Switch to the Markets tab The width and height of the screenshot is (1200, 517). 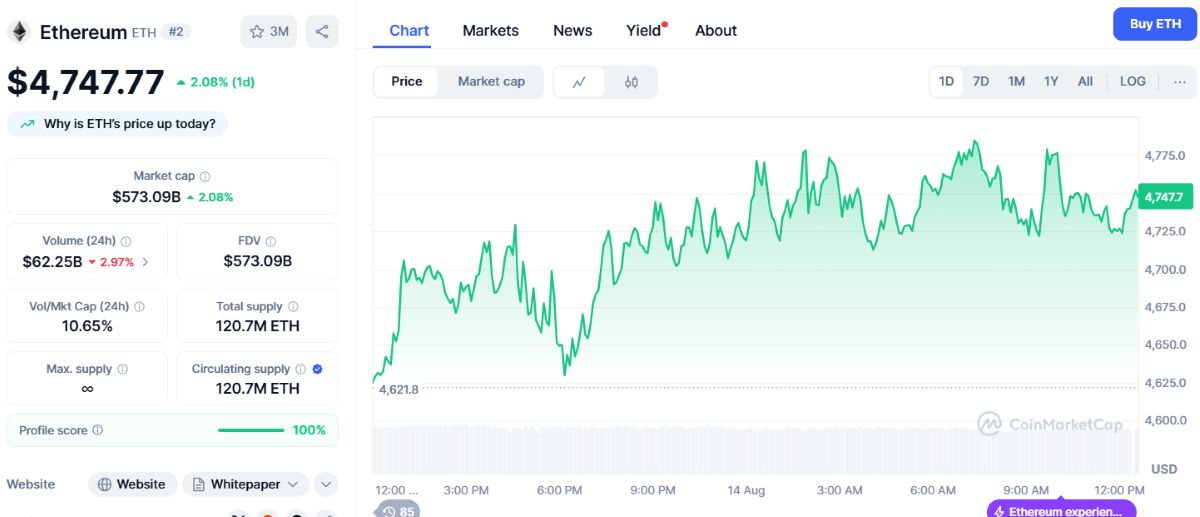click(491, 31)
